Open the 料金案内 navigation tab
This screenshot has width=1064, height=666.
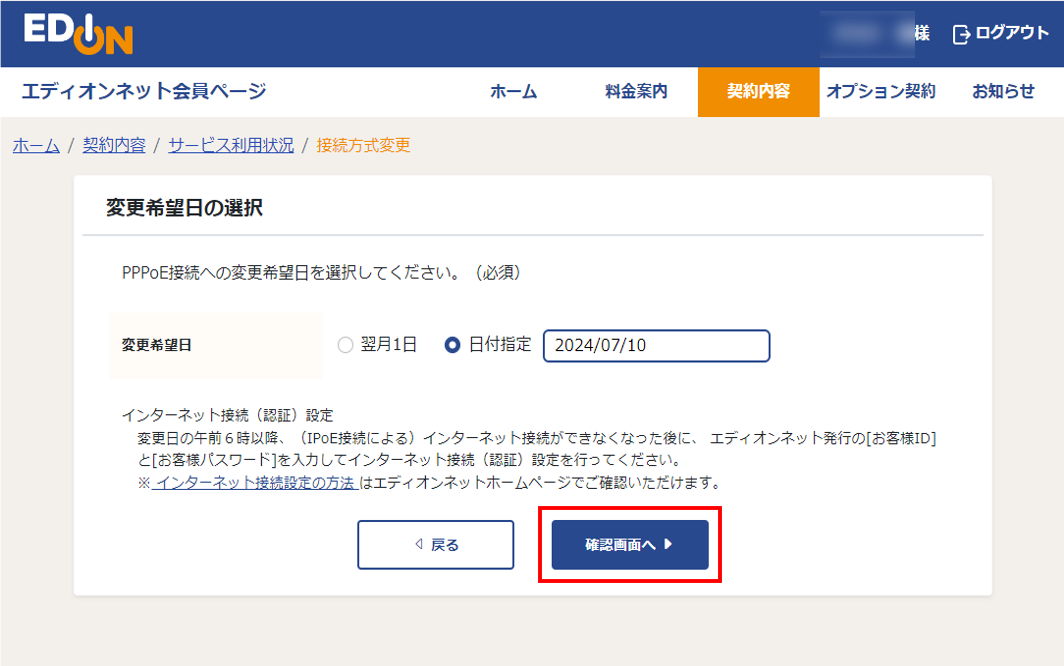pos(636,90)
